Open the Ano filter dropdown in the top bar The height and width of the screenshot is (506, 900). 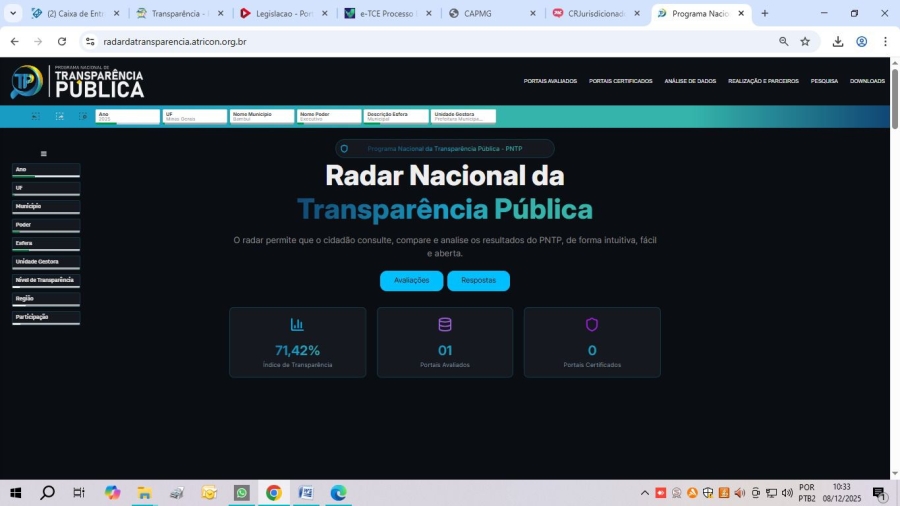(127, 116)
